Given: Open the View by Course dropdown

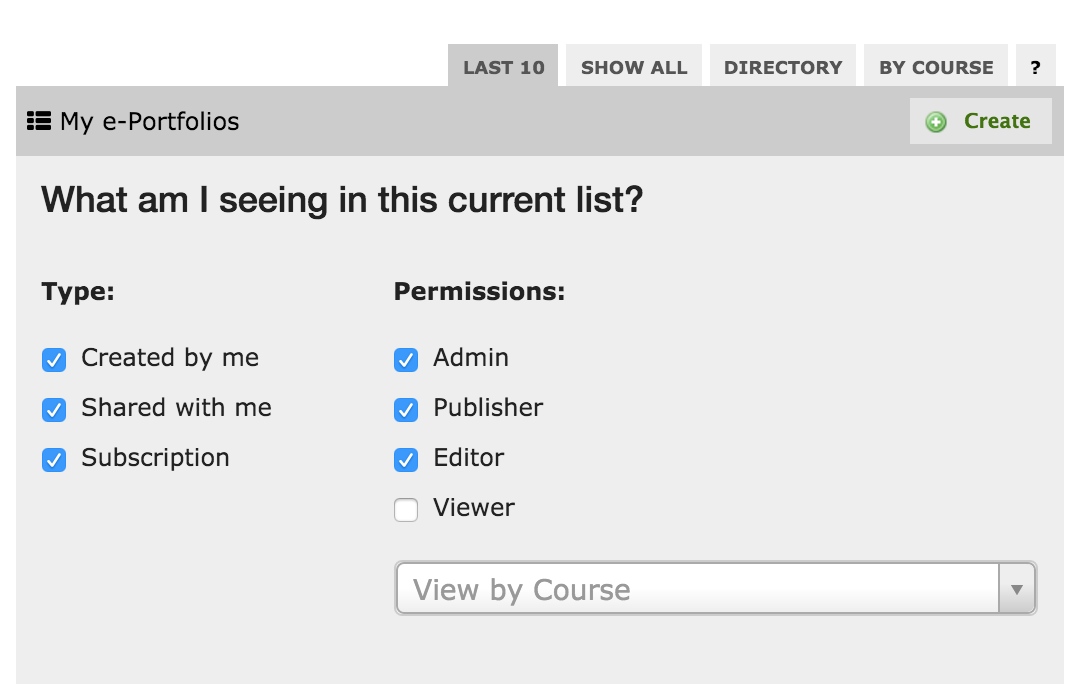Looking at the screenshot, I should 700,589.
